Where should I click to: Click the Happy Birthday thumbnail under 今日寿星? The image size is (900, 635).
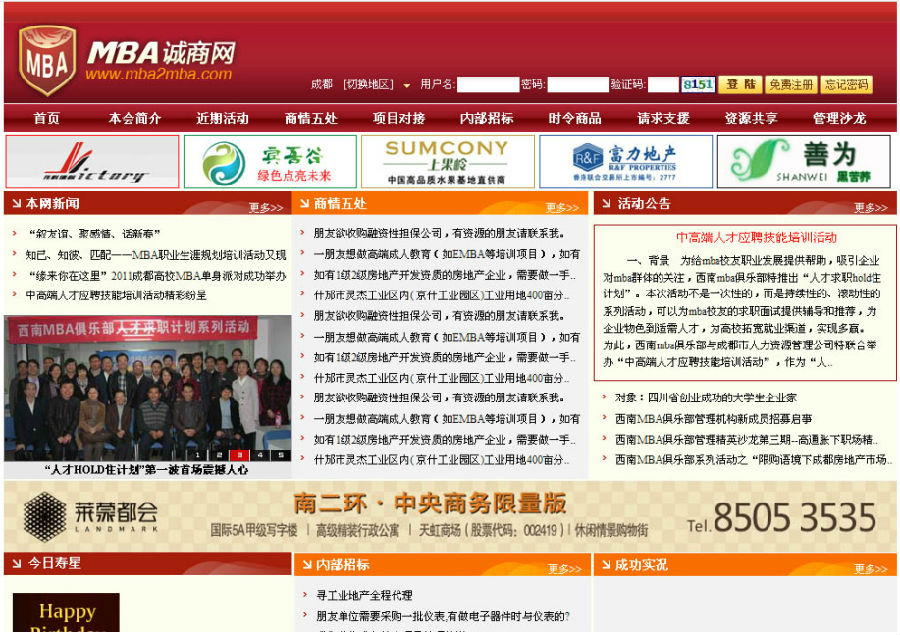(x=66, y=613)
